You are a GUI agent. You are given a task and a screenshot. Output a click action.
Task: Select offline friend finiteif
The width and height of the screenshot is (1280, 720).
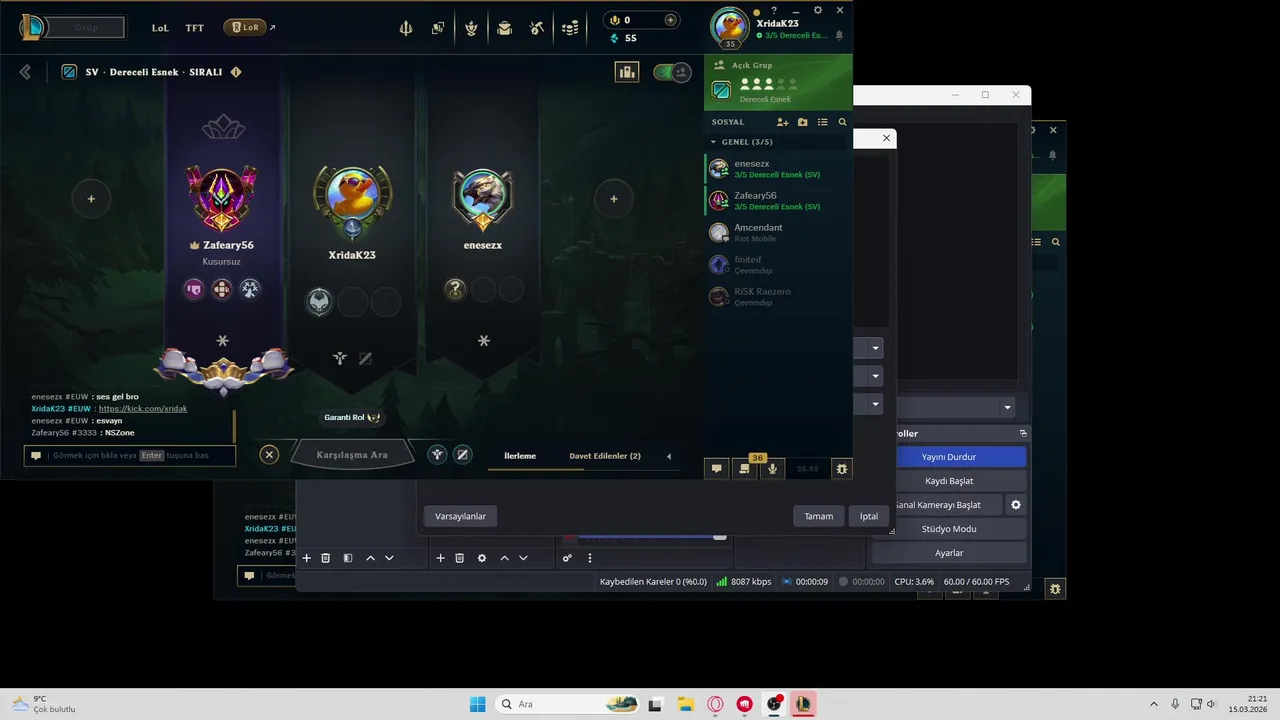[x=778, y=264]
